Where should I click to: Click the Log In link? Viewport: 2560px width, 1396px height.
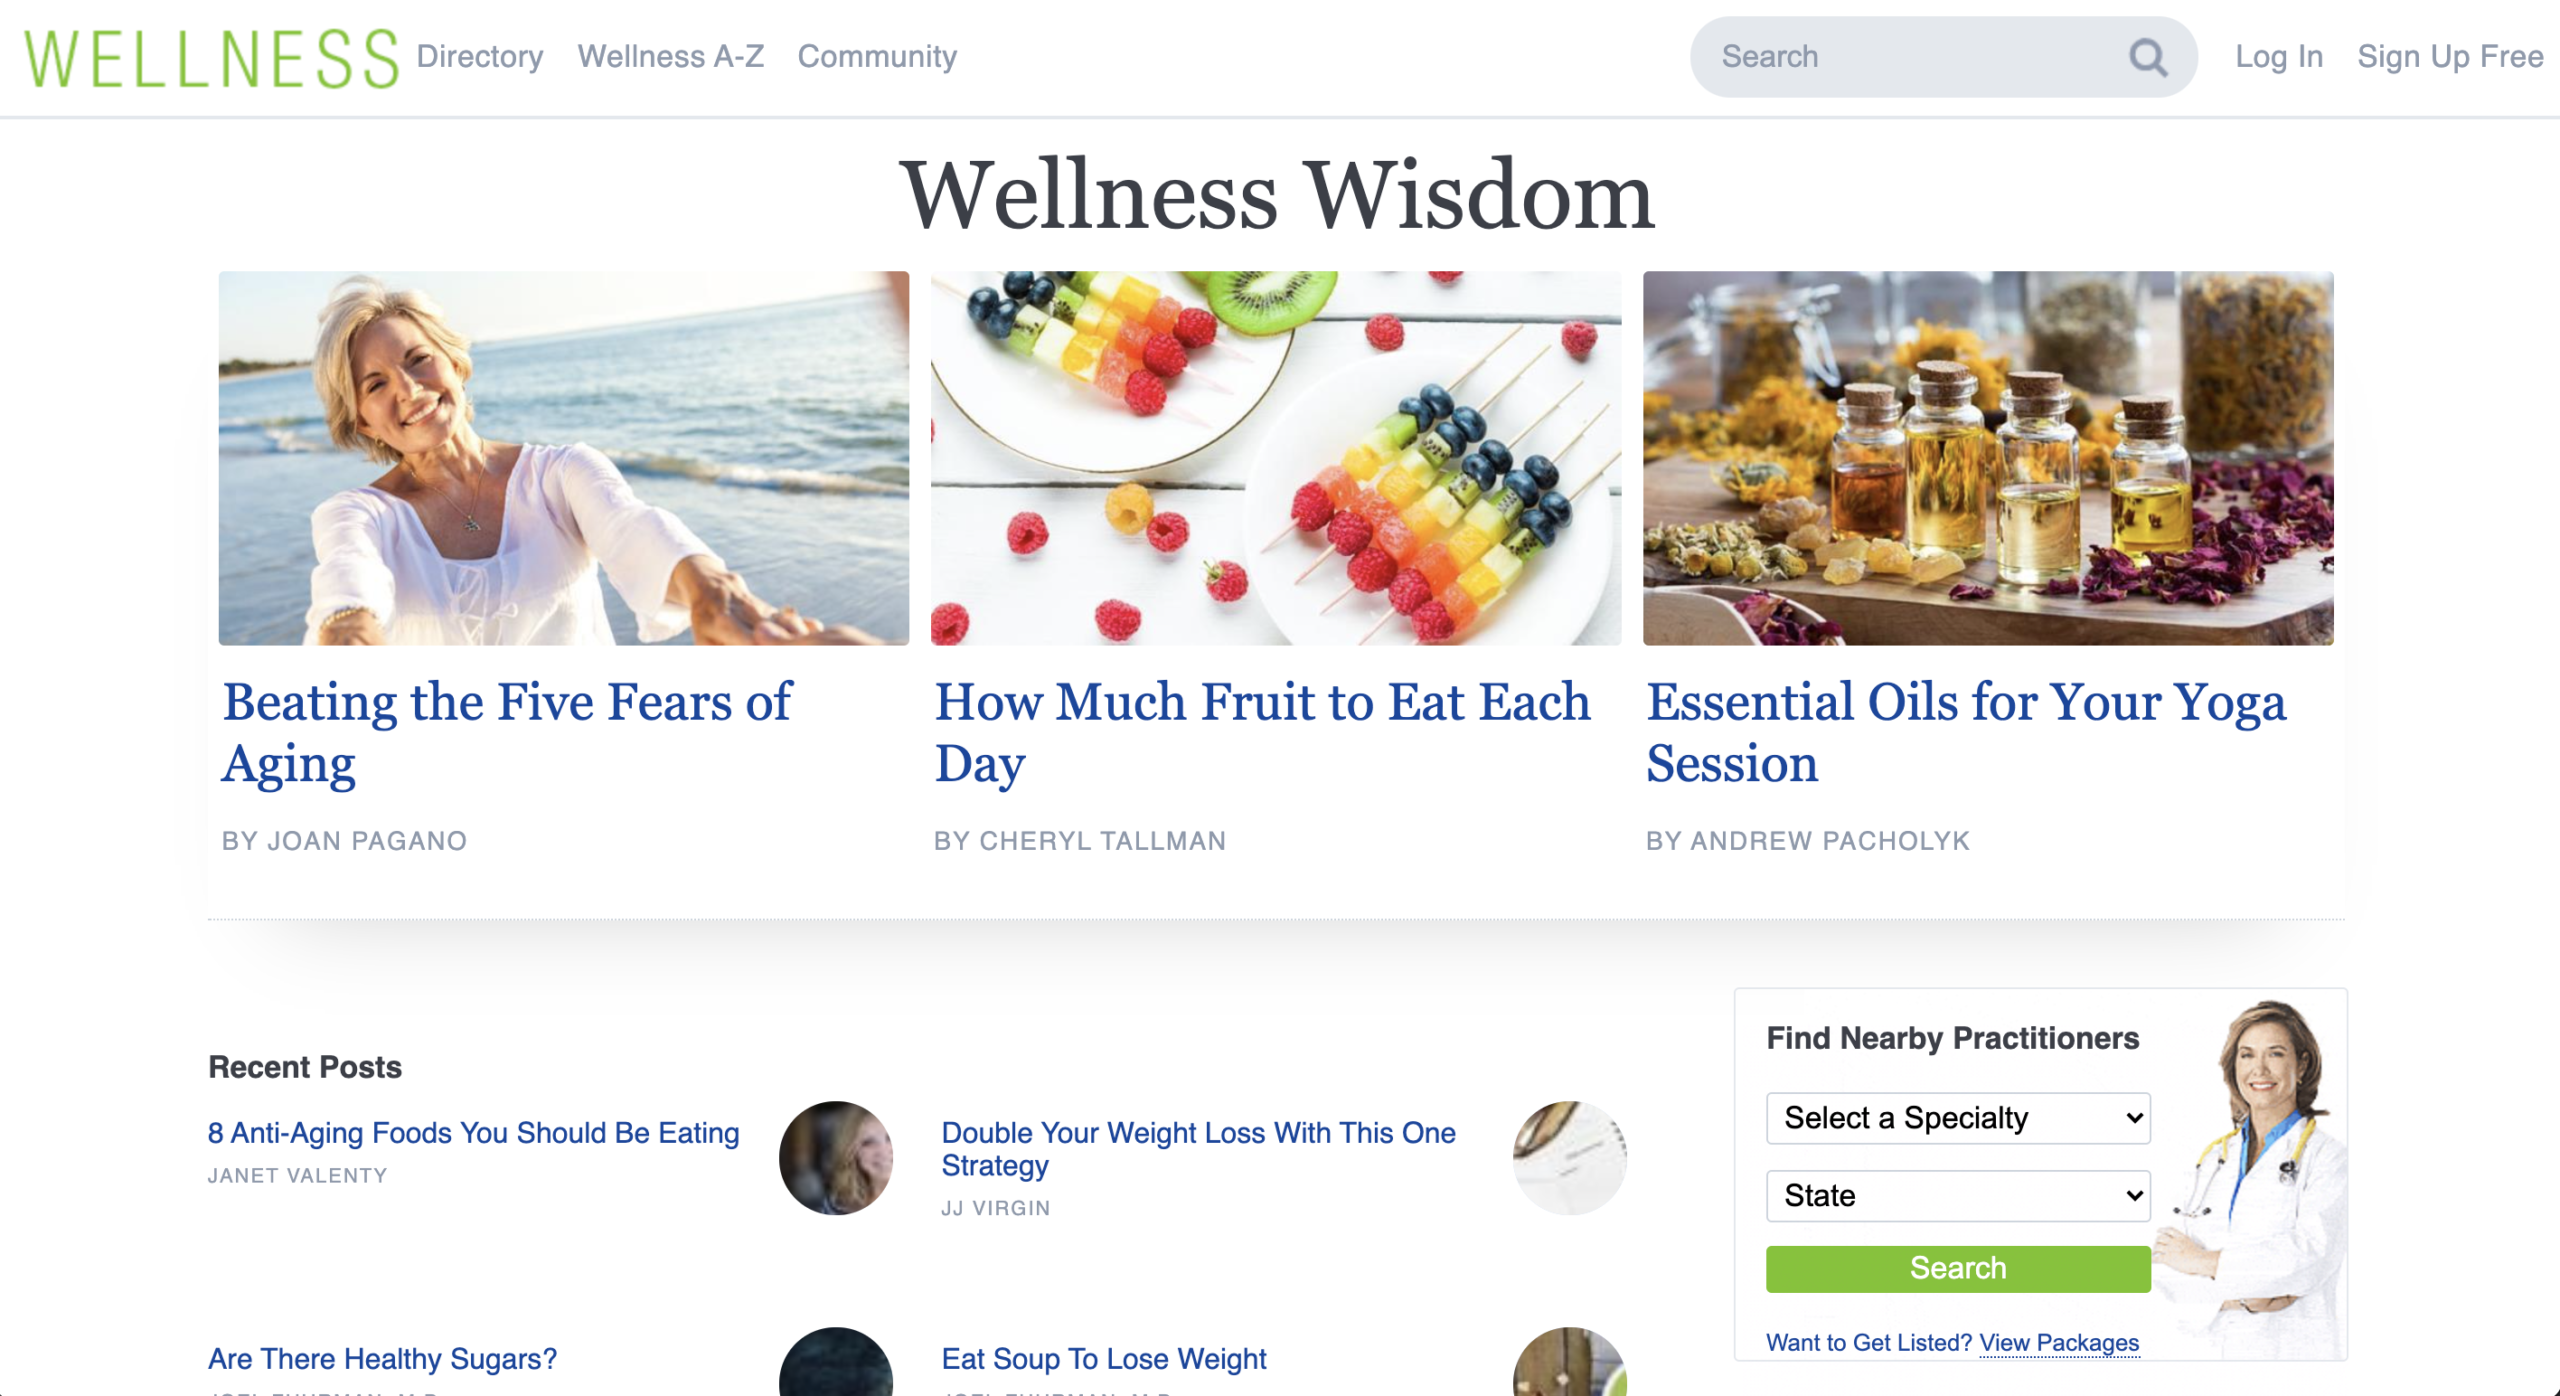[2279, 56]
